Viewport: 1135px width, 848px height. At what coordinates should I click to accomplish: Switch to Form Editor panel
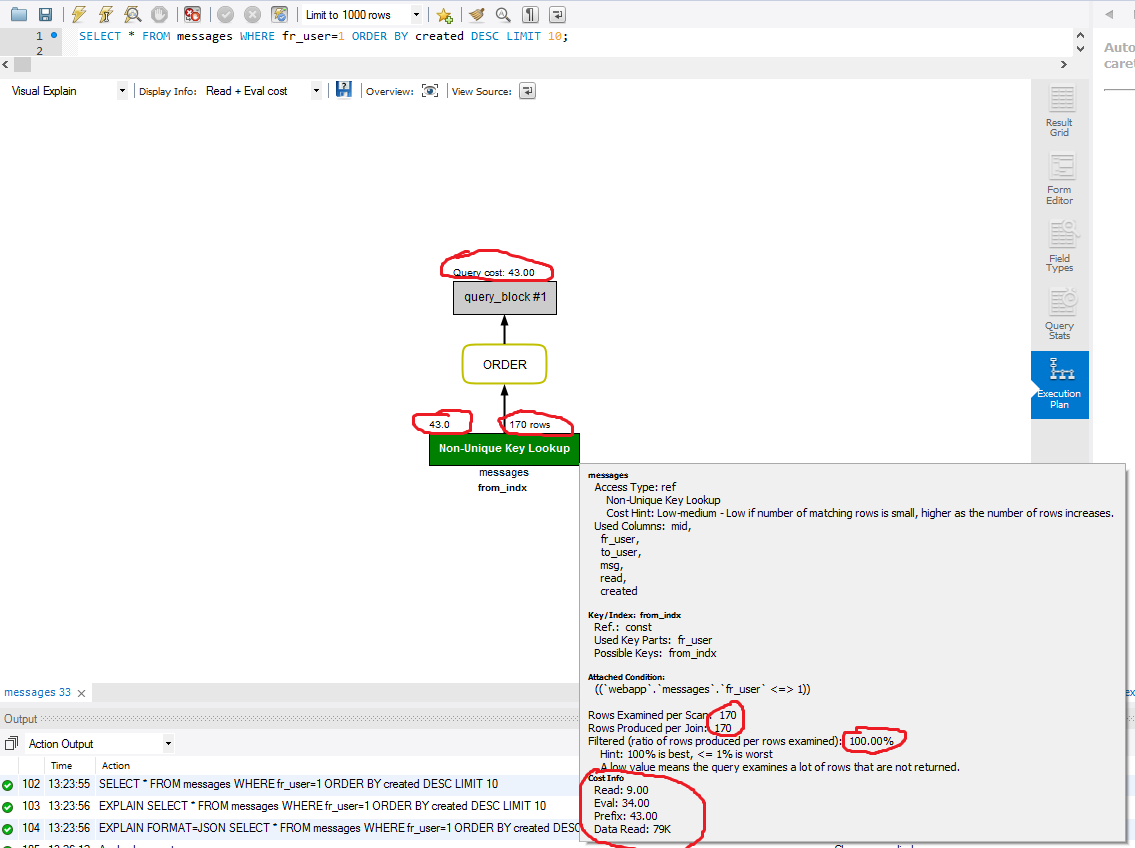1060,179
